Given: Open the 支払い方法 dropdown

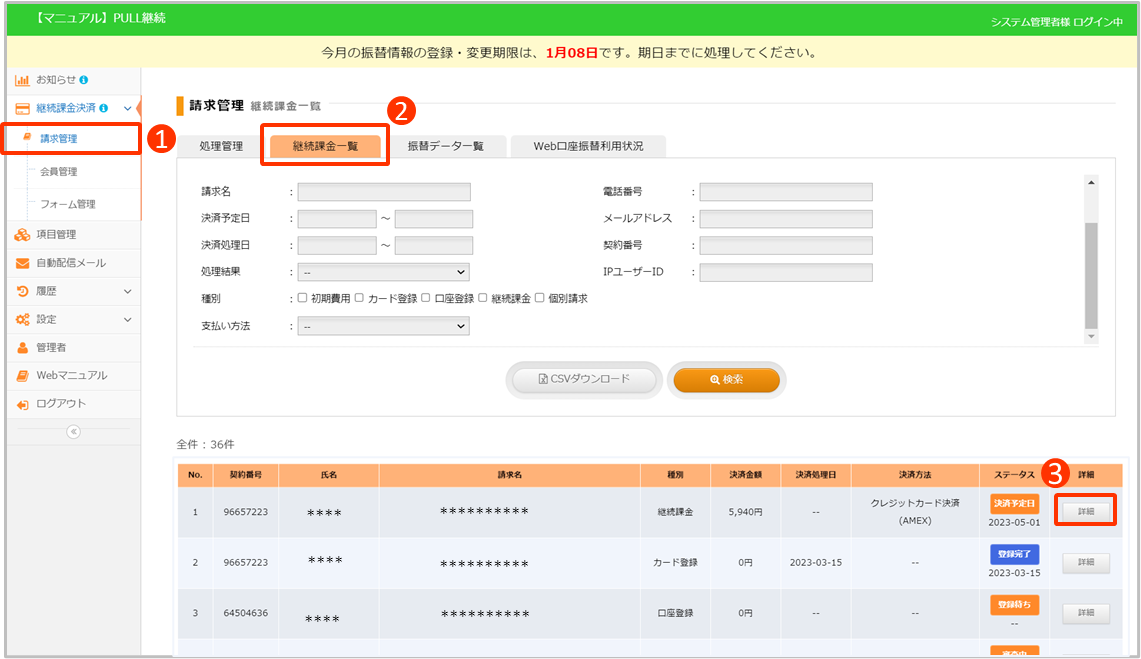Looking at the screenshot, I should pos(383,326).
